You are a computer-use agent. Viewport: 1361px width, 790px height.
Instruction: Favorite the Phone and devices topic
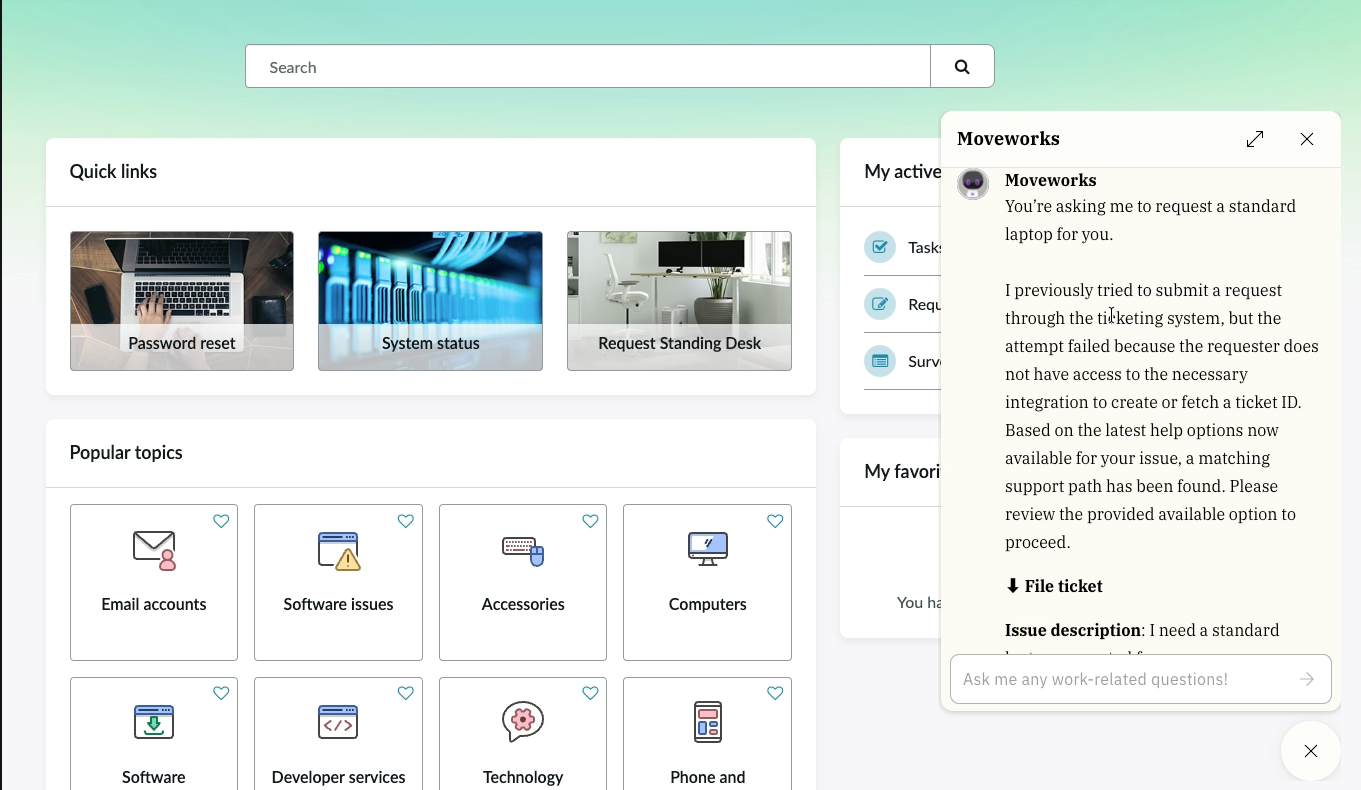point(775,693)
